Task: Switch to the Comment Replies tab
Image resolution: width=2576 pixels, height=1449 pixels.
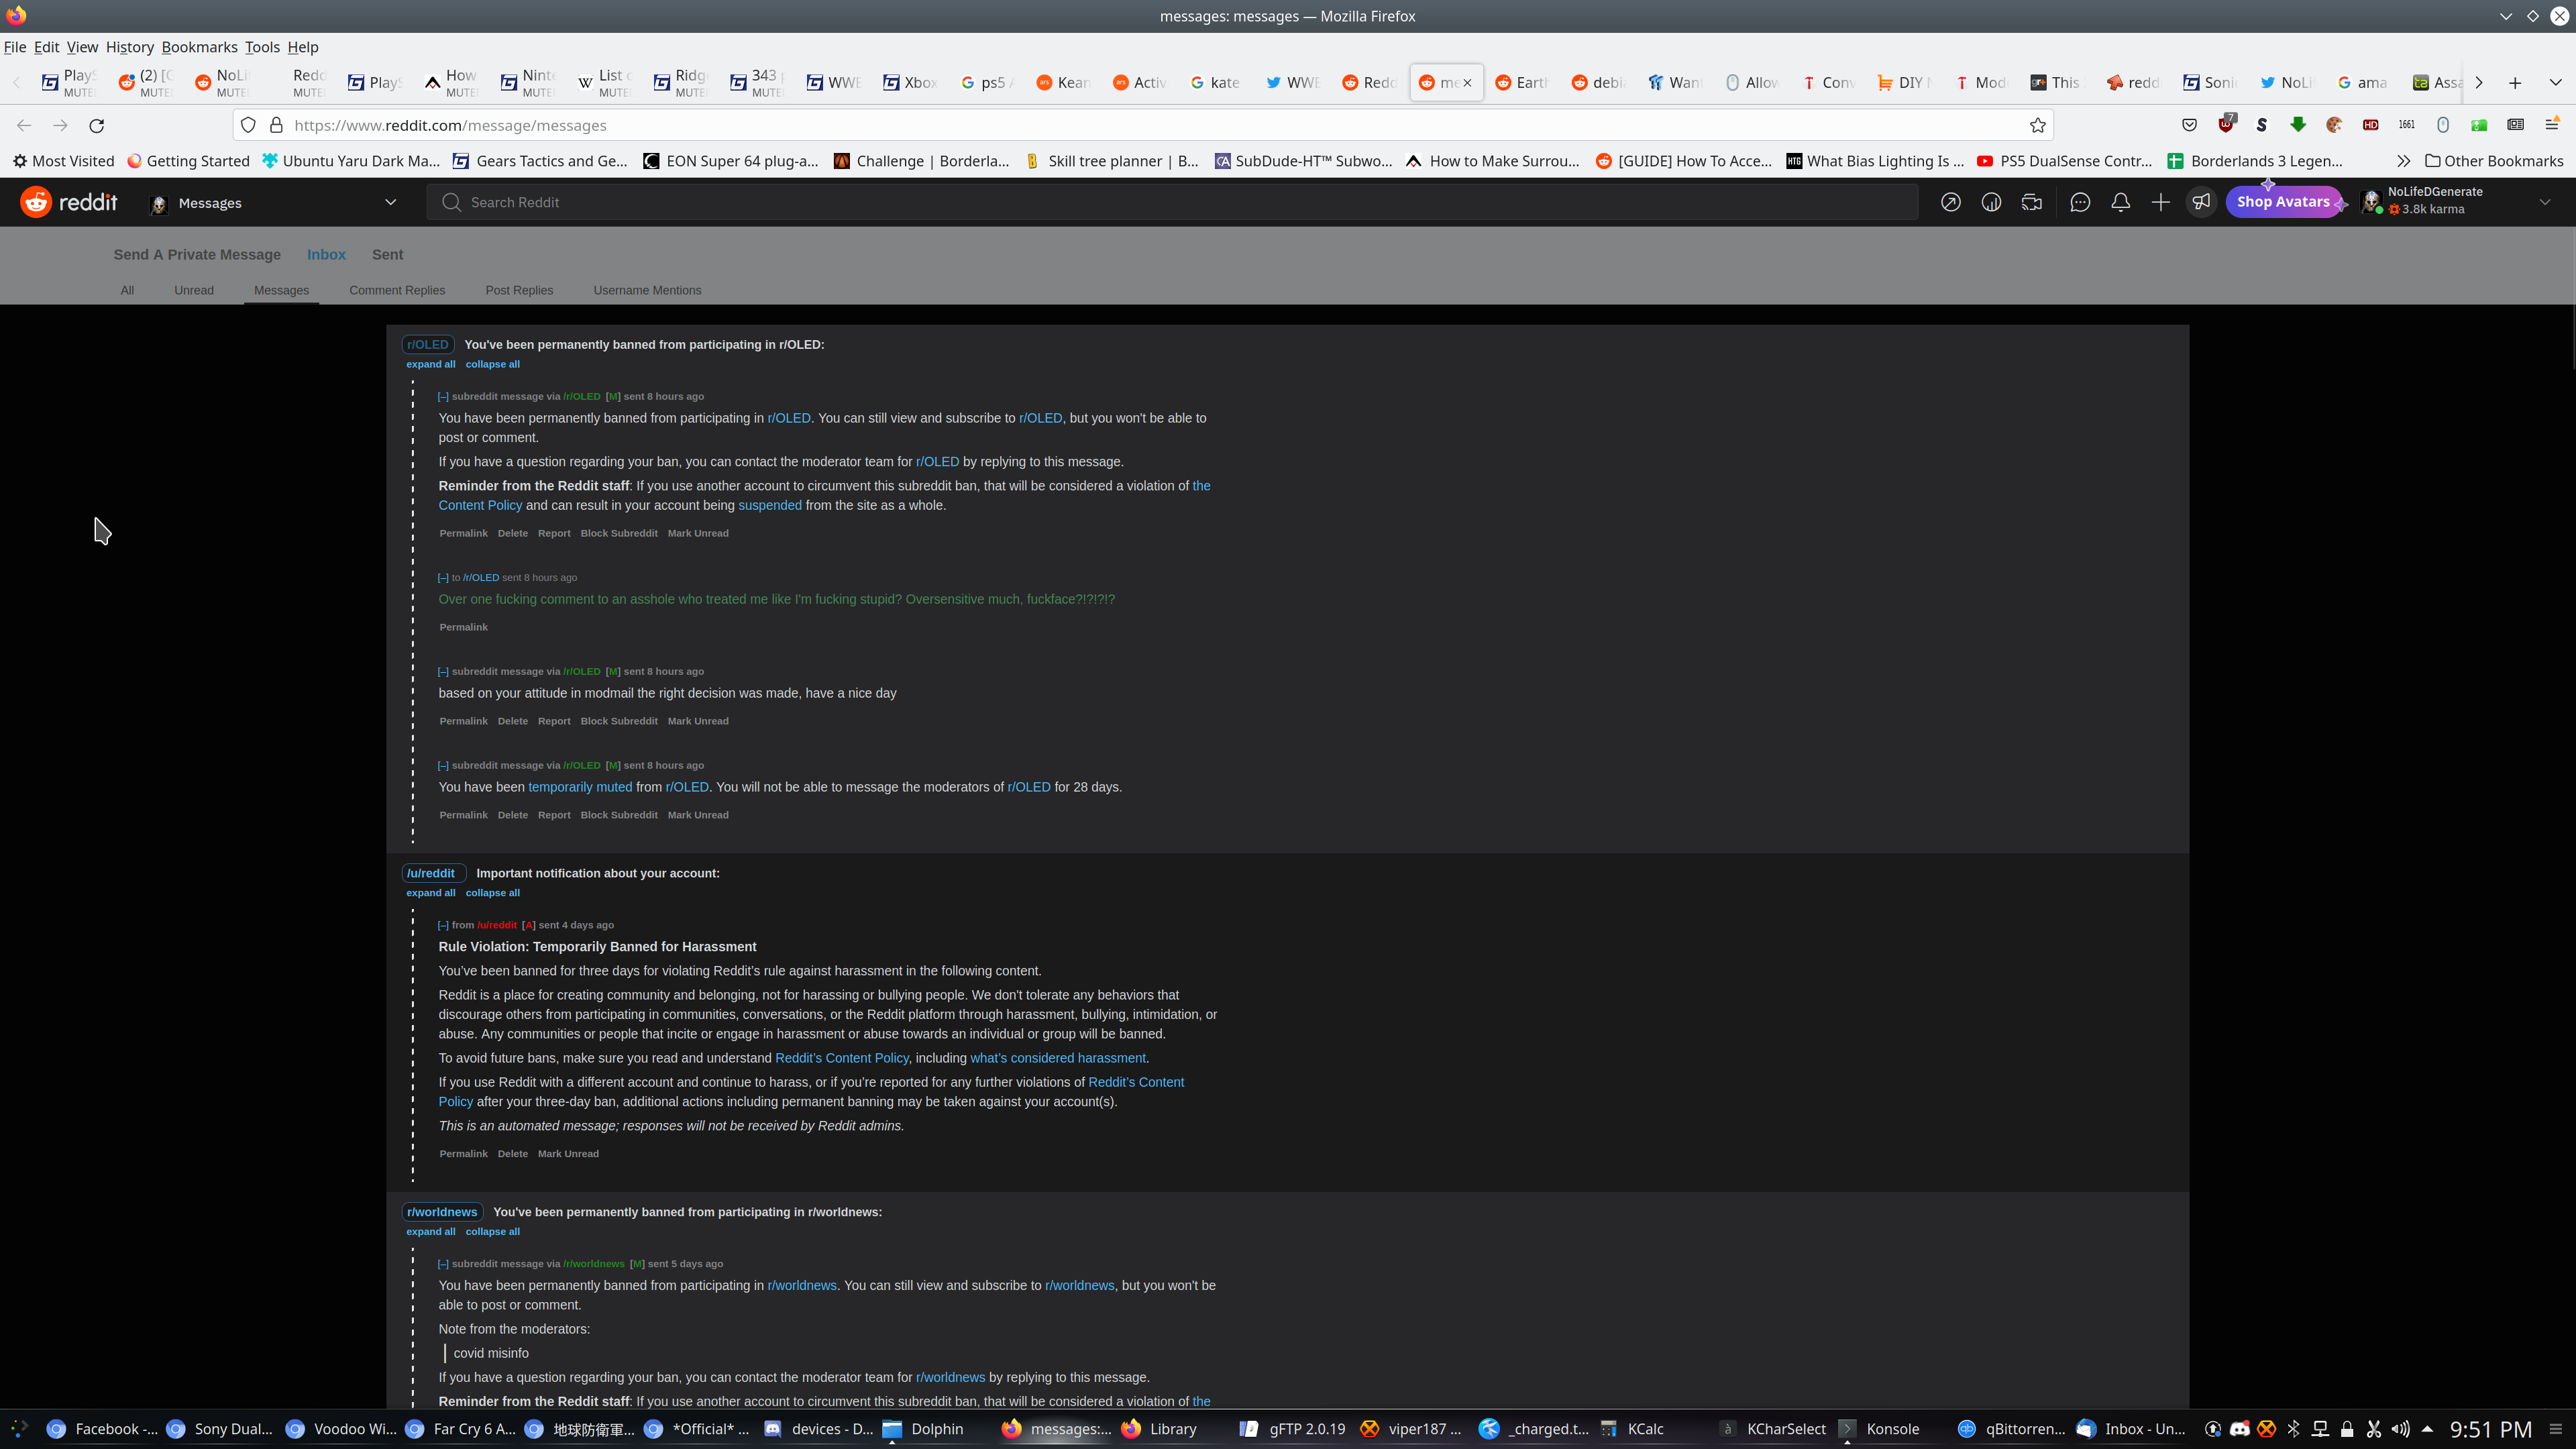Action: click(397, 290)
